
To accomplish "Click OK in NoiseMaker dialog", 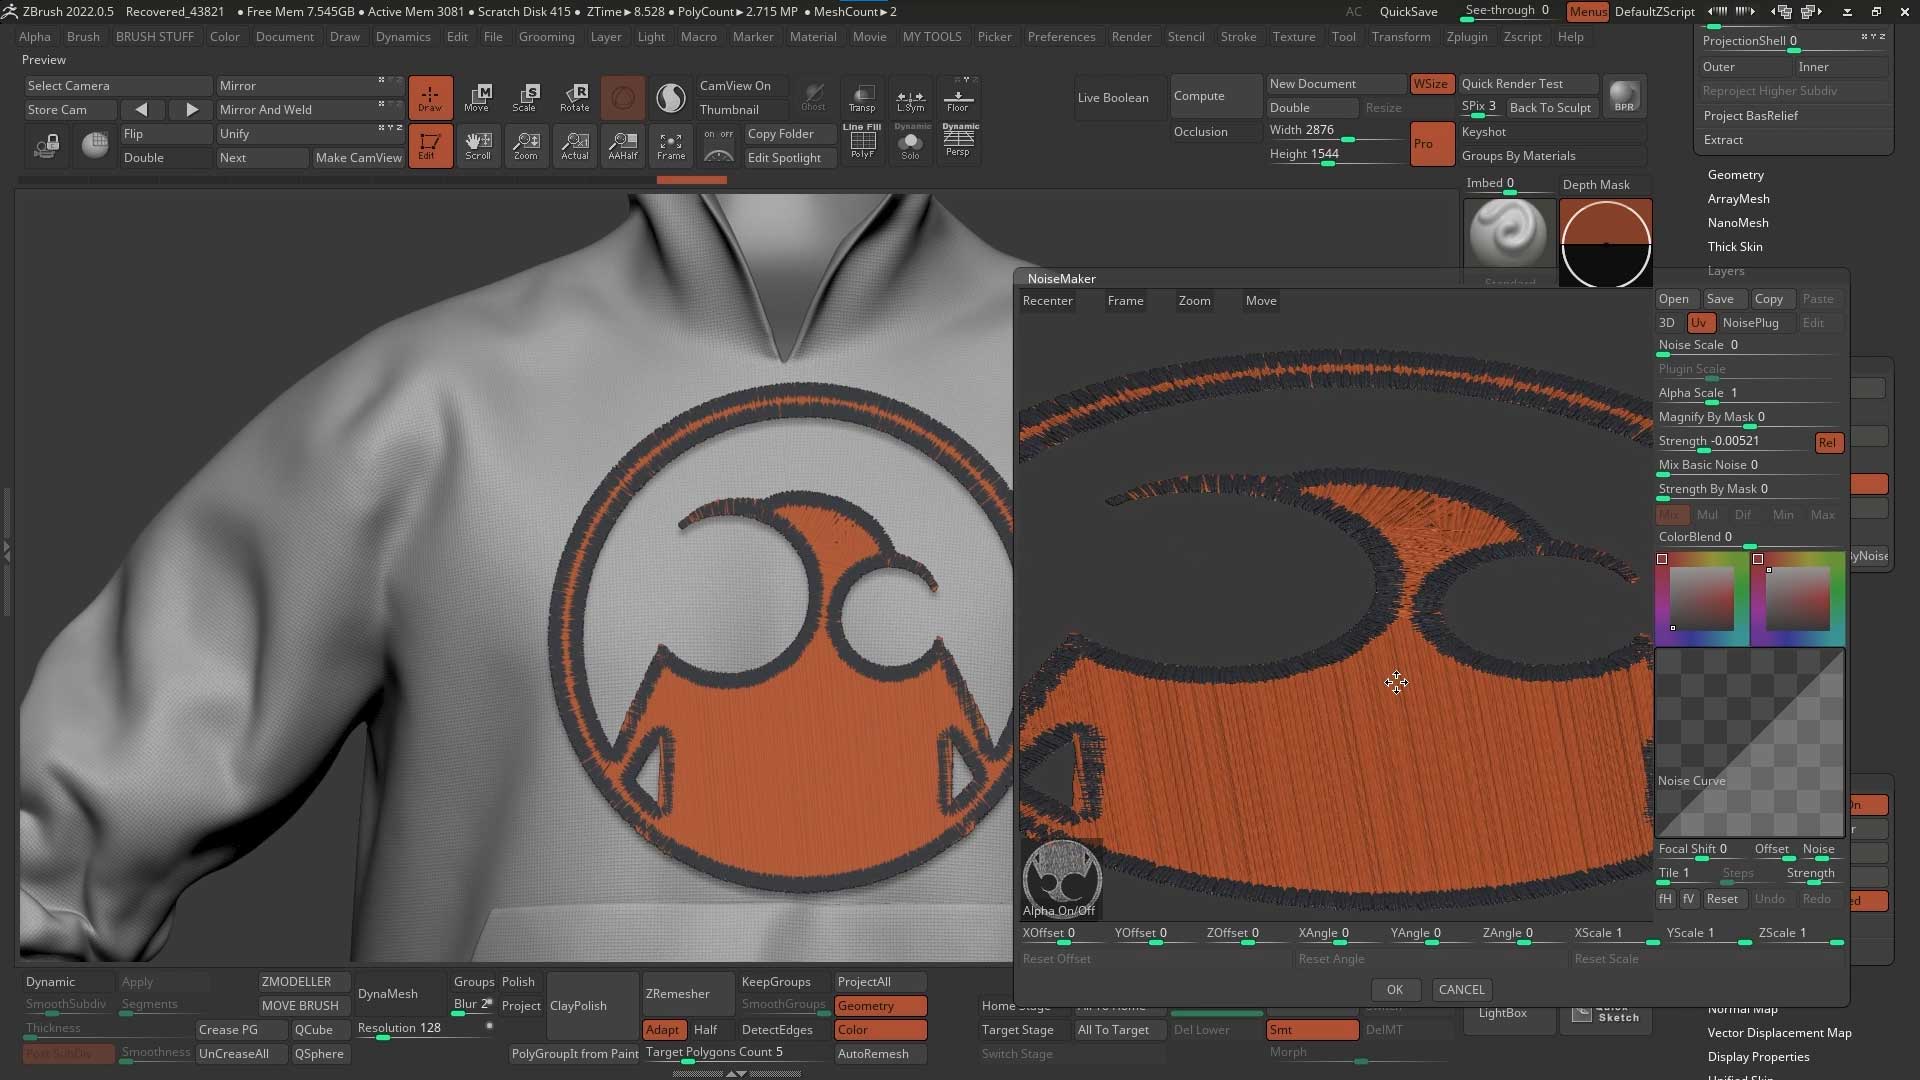I will (x=1394, y=990).
